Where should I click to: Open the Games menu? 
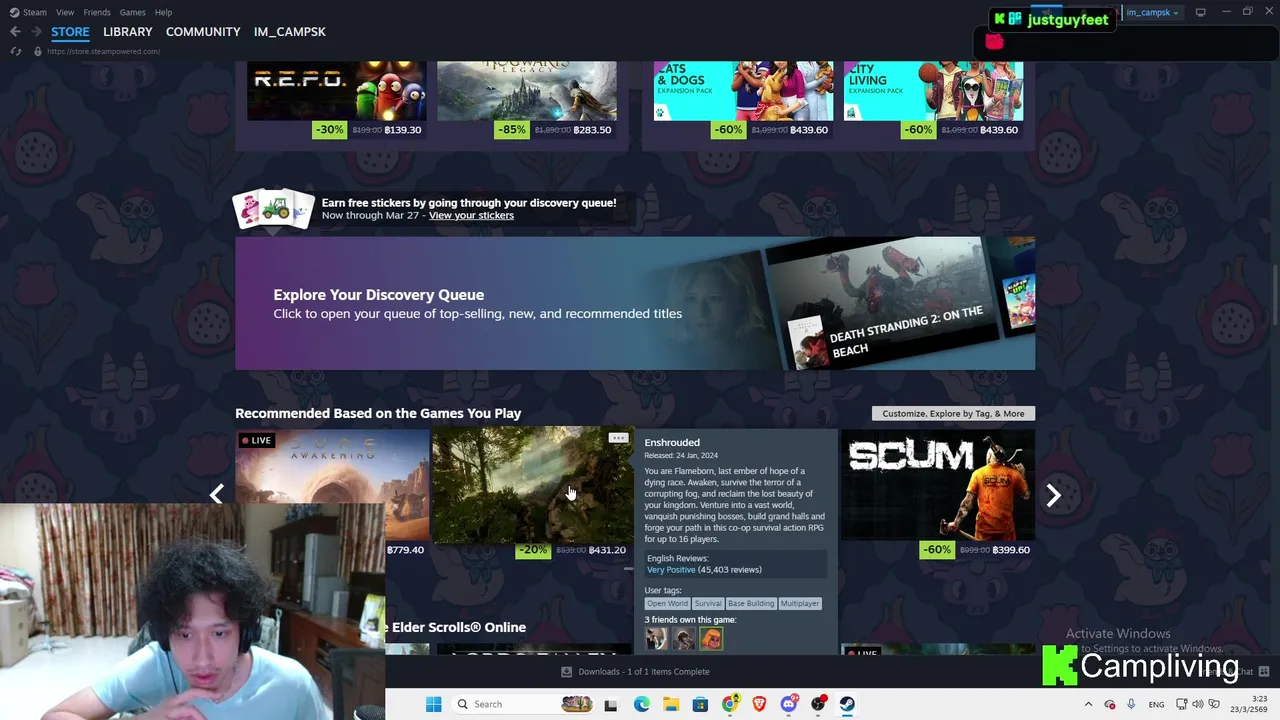132,12
